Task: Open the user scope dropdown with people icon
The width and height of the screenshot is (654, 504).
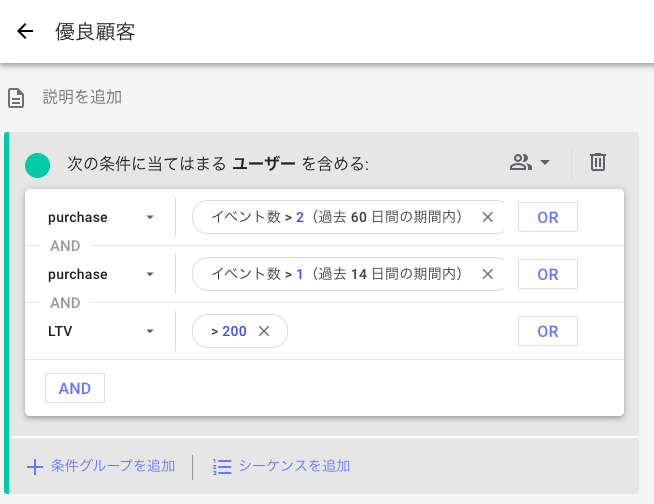Action: tap(530, 162)
